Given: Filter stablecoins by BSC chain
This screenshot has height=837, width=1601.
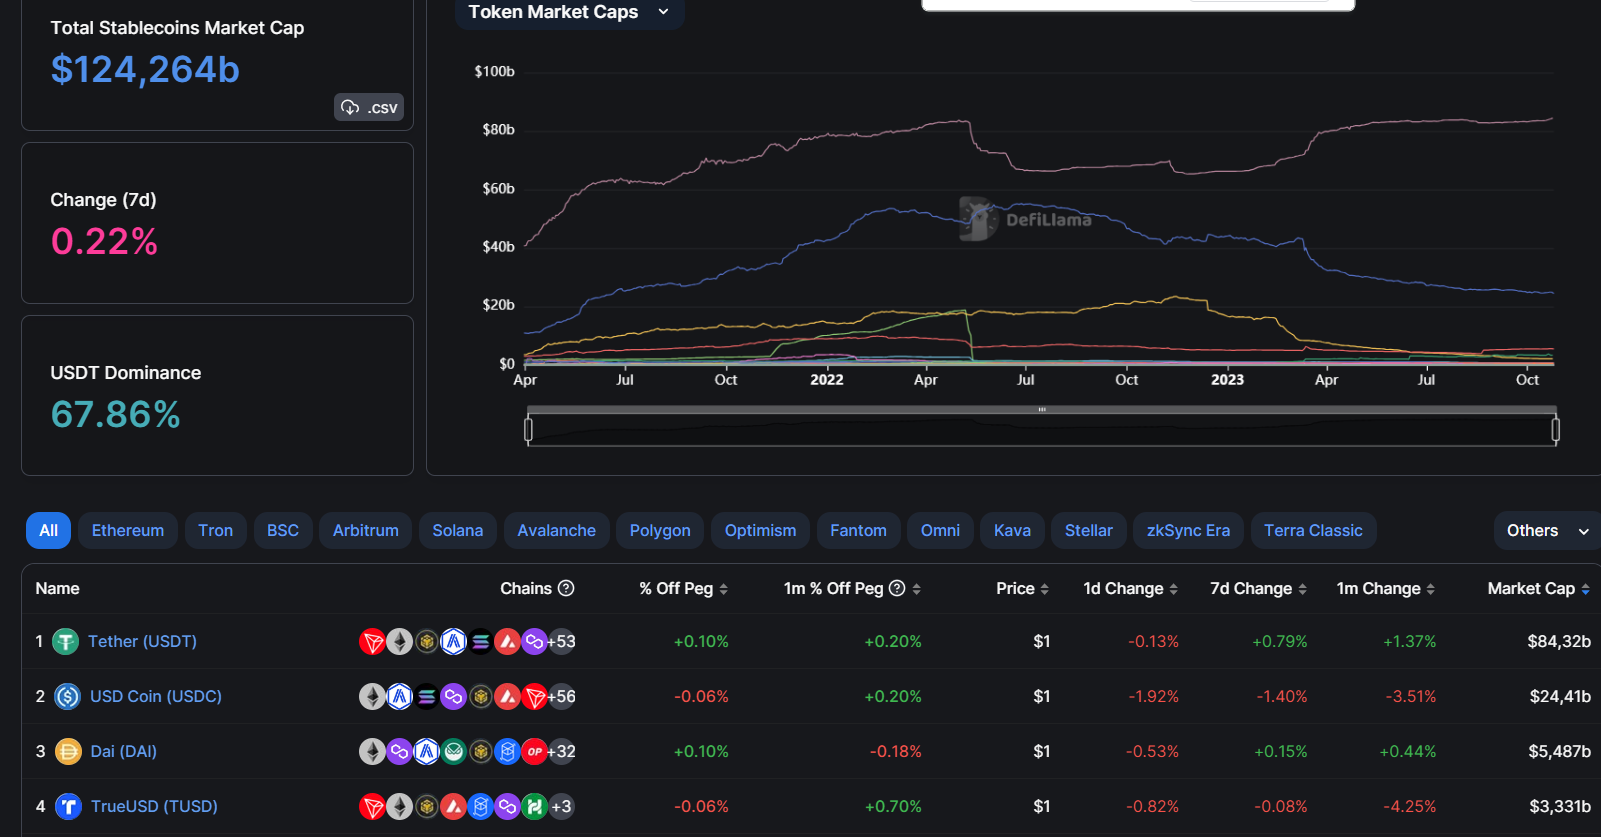Looking at the screenshot, I should (283, 531).
